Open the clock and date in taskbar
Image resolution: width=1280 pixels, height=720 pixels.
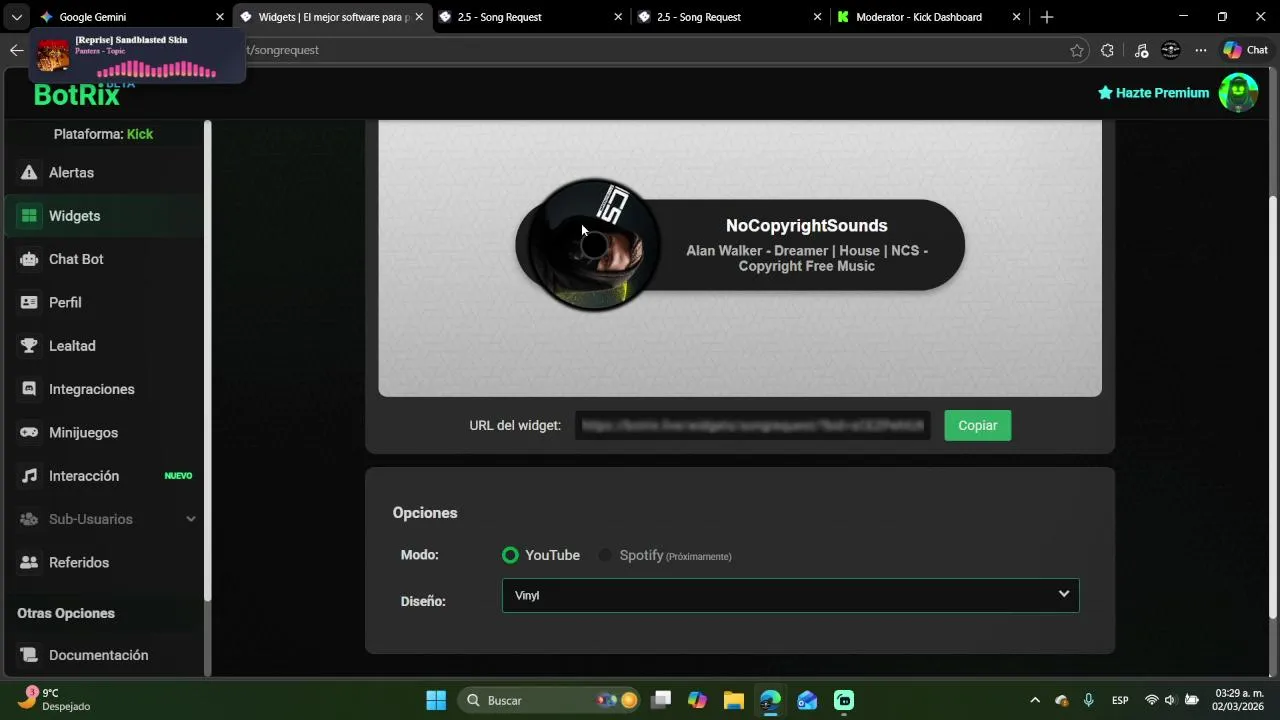tap(1240, 700)
